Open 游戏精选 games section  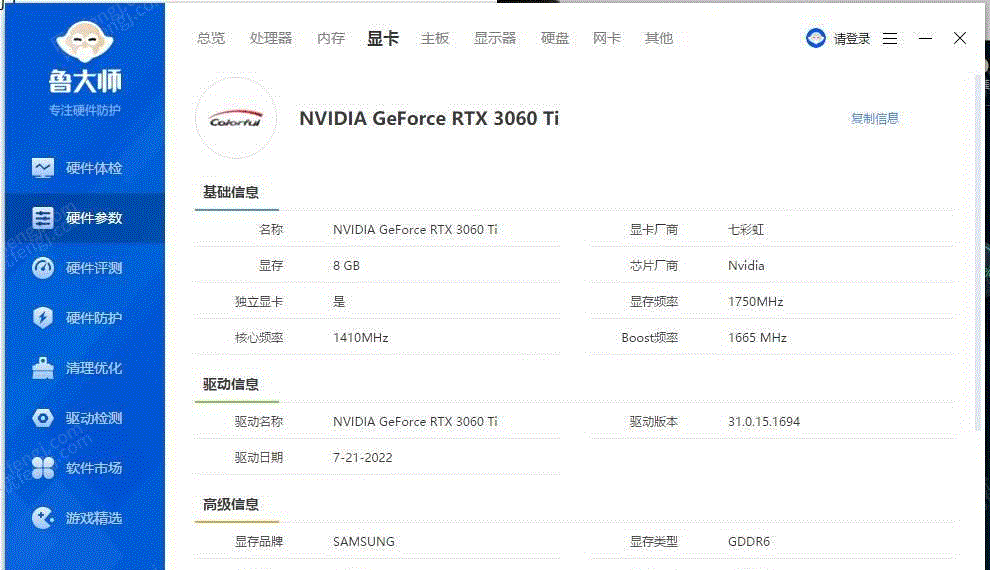pyautogui.click(x=85, y=518)
